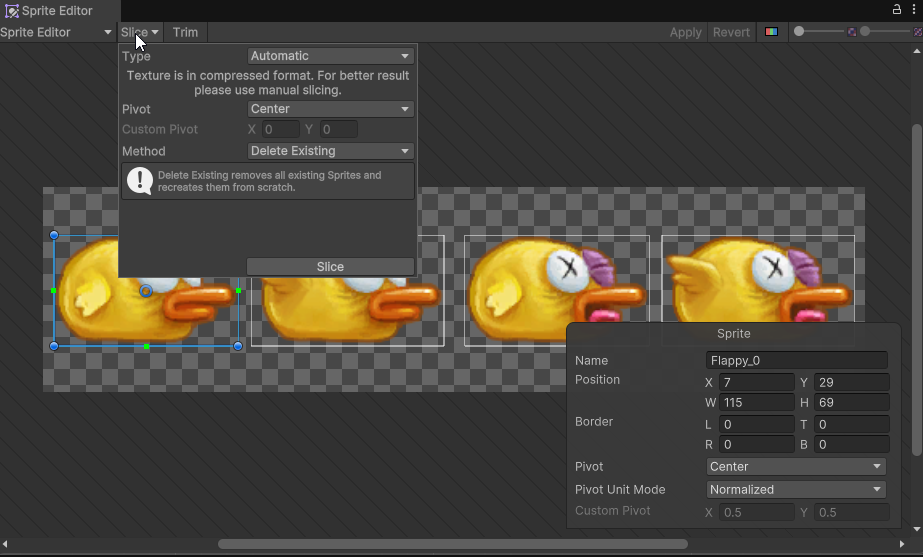Open the Sprite Editor mode dropdown

(x=57, y=32)
